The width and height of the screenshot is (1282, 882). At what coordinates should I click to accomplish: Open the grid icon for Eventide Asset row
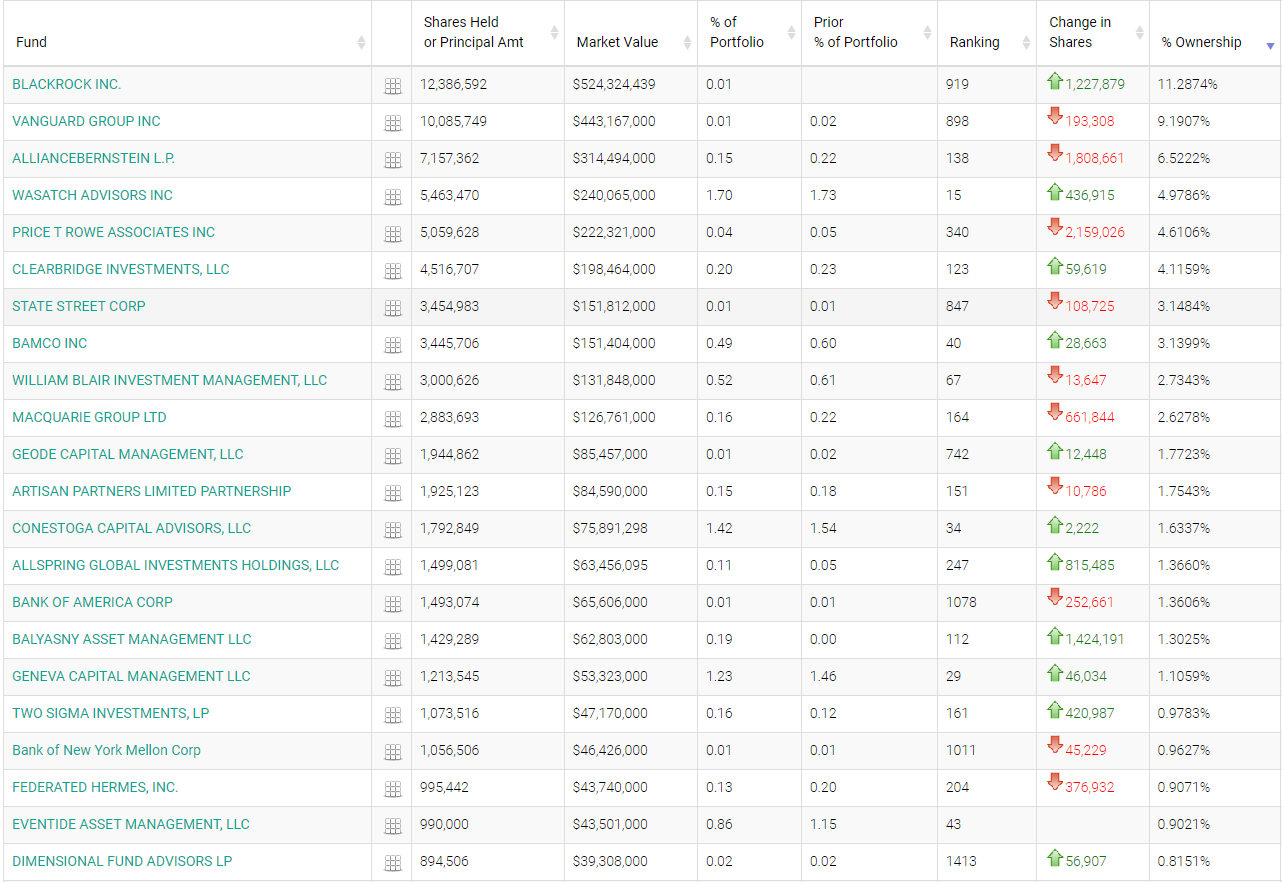392,826
